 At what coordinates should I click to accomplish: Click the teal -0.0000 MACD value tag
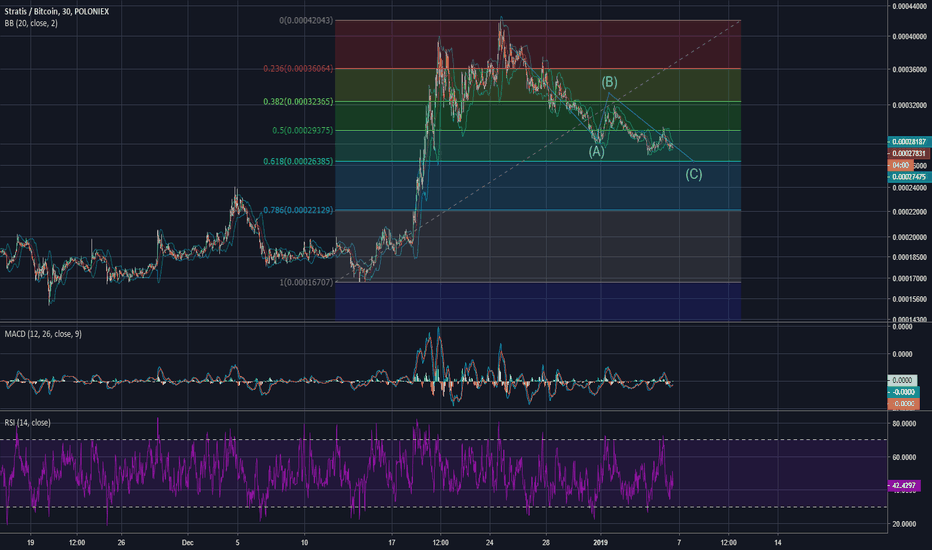point(903,392)
